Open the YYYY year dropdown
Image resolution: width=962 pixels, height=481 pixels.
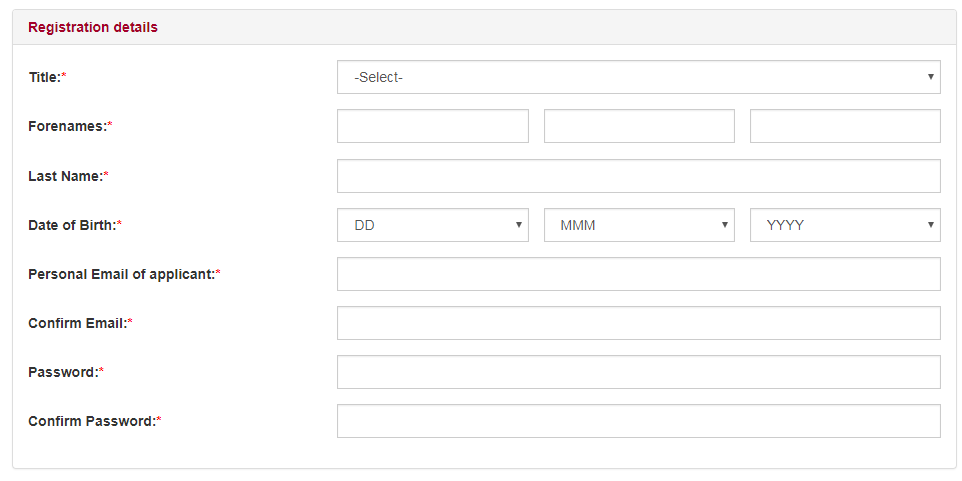click(x=845, y=225)
